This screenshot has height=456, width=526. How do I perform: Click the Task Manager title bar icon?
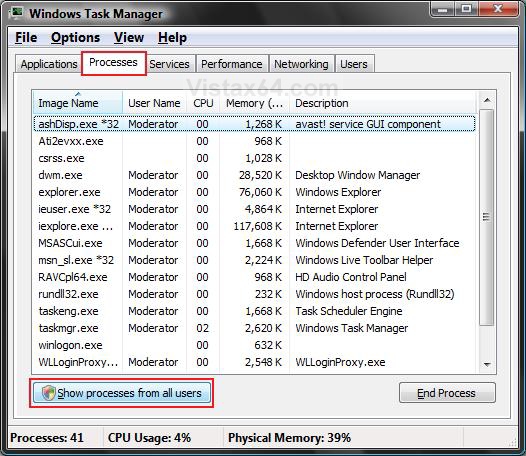16,13
